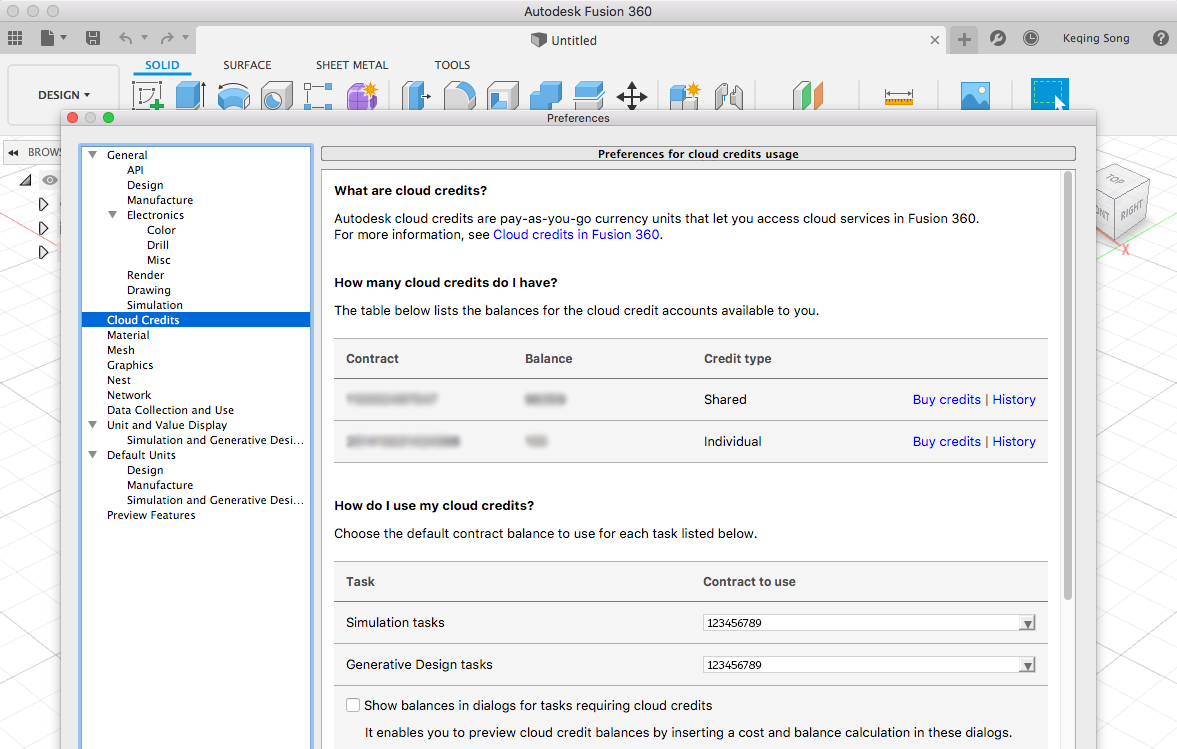Image resolution: width=1177 pixels, height=749 pixels.
Task: Undo the last action
Action: [x=125, y=38]
